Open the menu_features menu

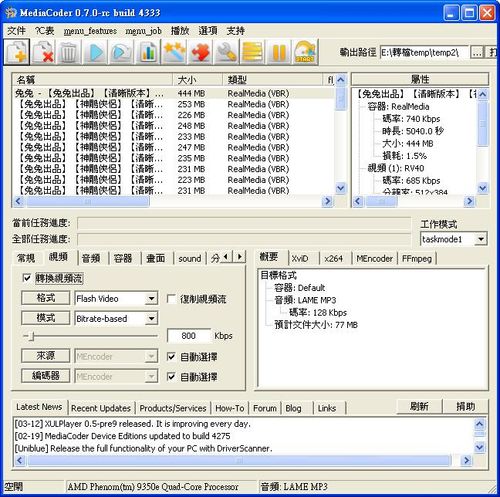coord(90,31)
